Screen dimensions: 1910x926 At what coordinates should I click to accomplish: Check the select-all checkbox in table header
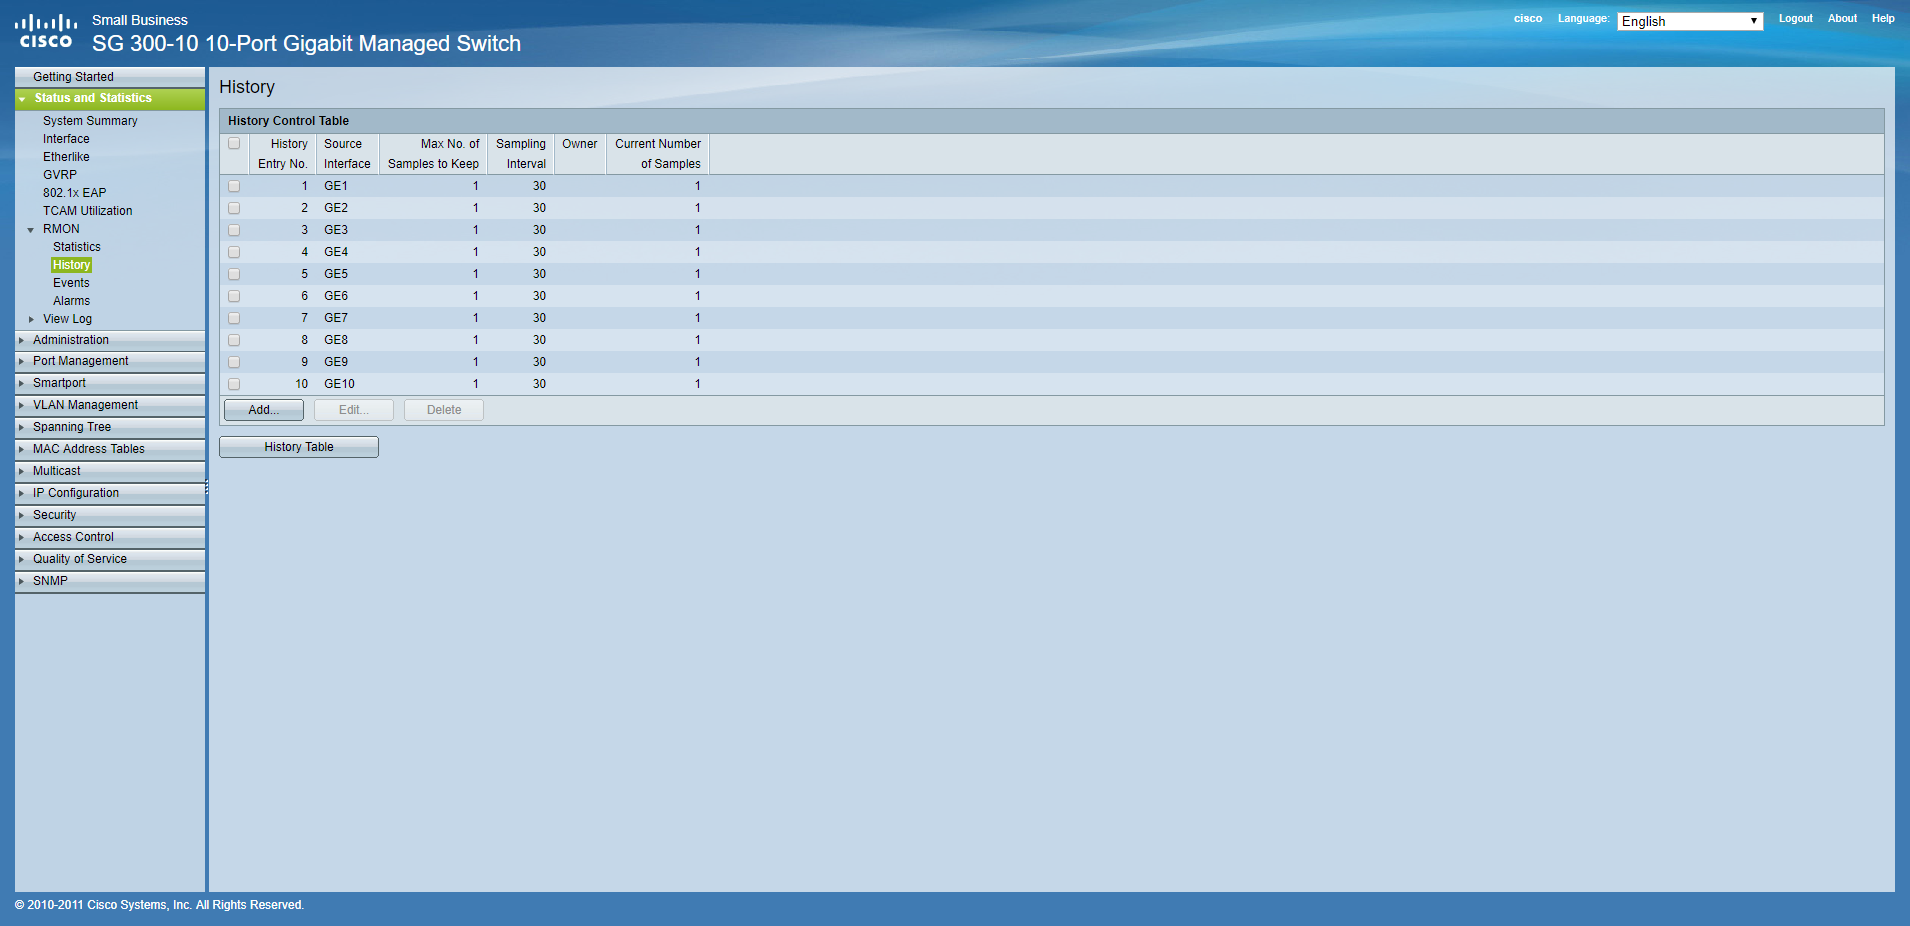tap(234, 144)
